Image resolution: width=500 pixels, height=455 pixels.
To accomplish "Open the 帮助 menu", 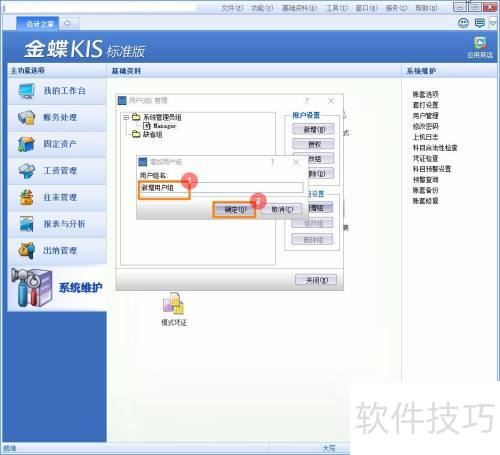I will [426, 8].
